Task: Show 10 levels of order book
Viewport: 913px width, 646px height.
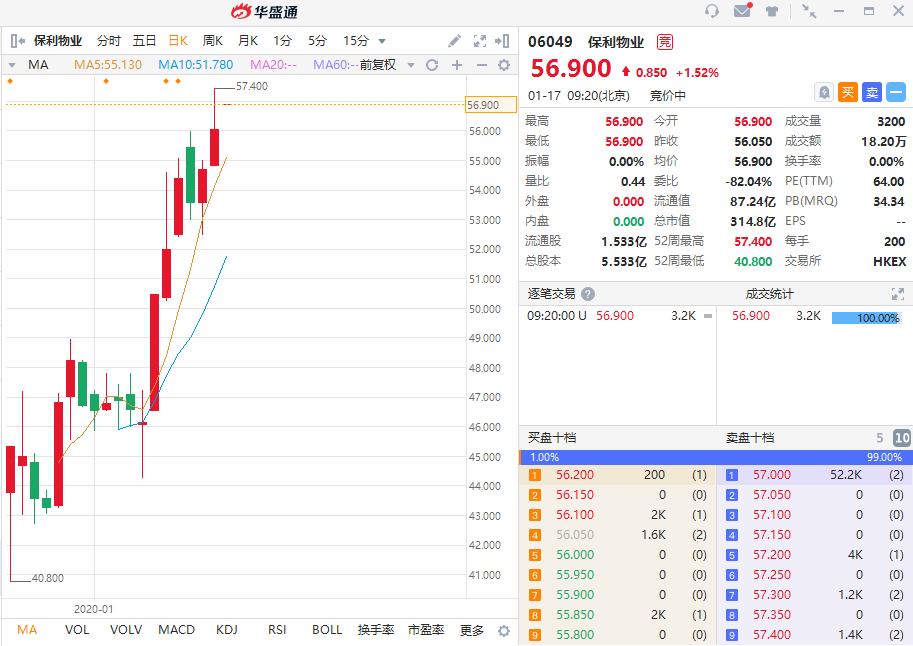Action: pyautogui.click(x=902, y=438)
